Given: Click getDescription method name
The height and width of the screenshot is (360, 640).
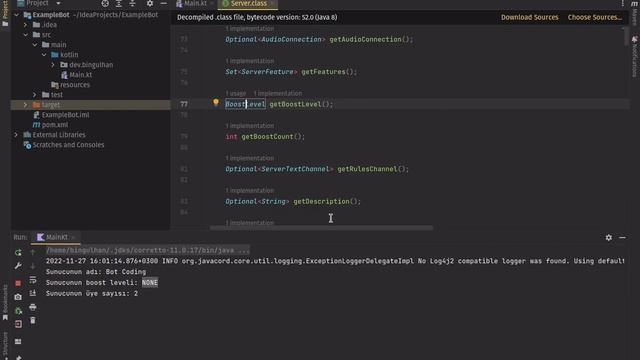Looking at the screenshot, I should tap(321, 201).
